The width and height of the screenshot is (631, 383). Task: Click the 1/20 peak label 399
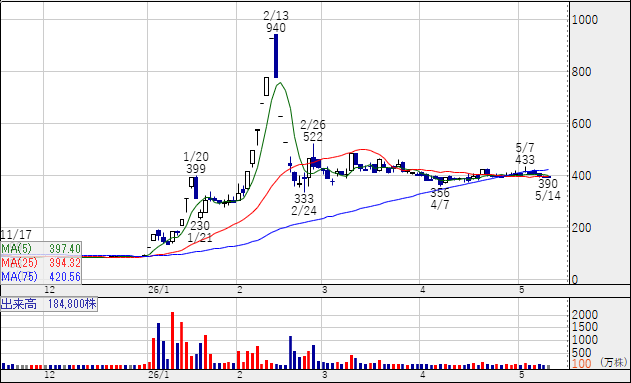196,169
